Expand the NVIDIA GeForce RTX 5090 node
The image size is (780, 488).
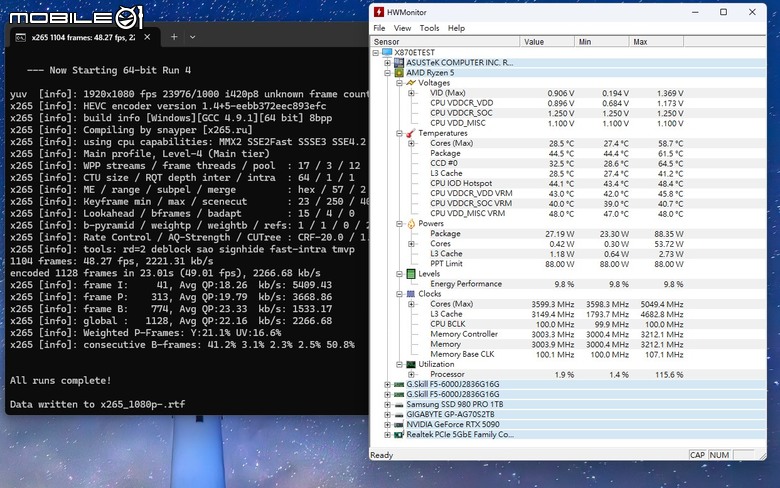point(387,425)
